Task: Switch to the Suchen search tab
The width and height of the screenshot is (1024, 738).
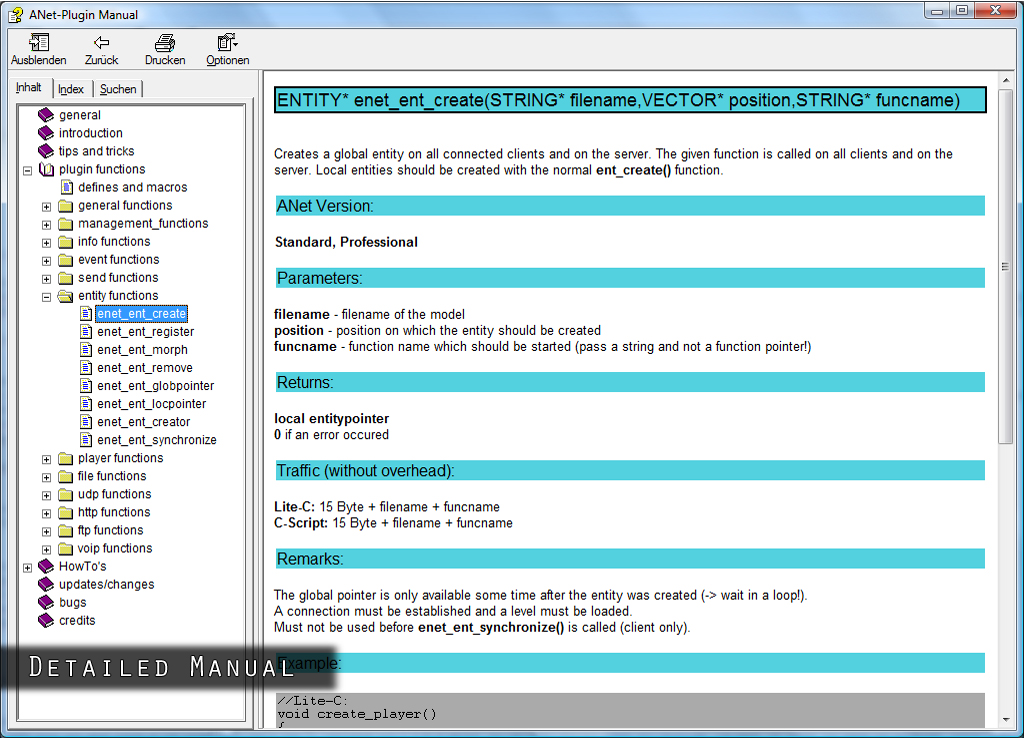Action: 118,89
